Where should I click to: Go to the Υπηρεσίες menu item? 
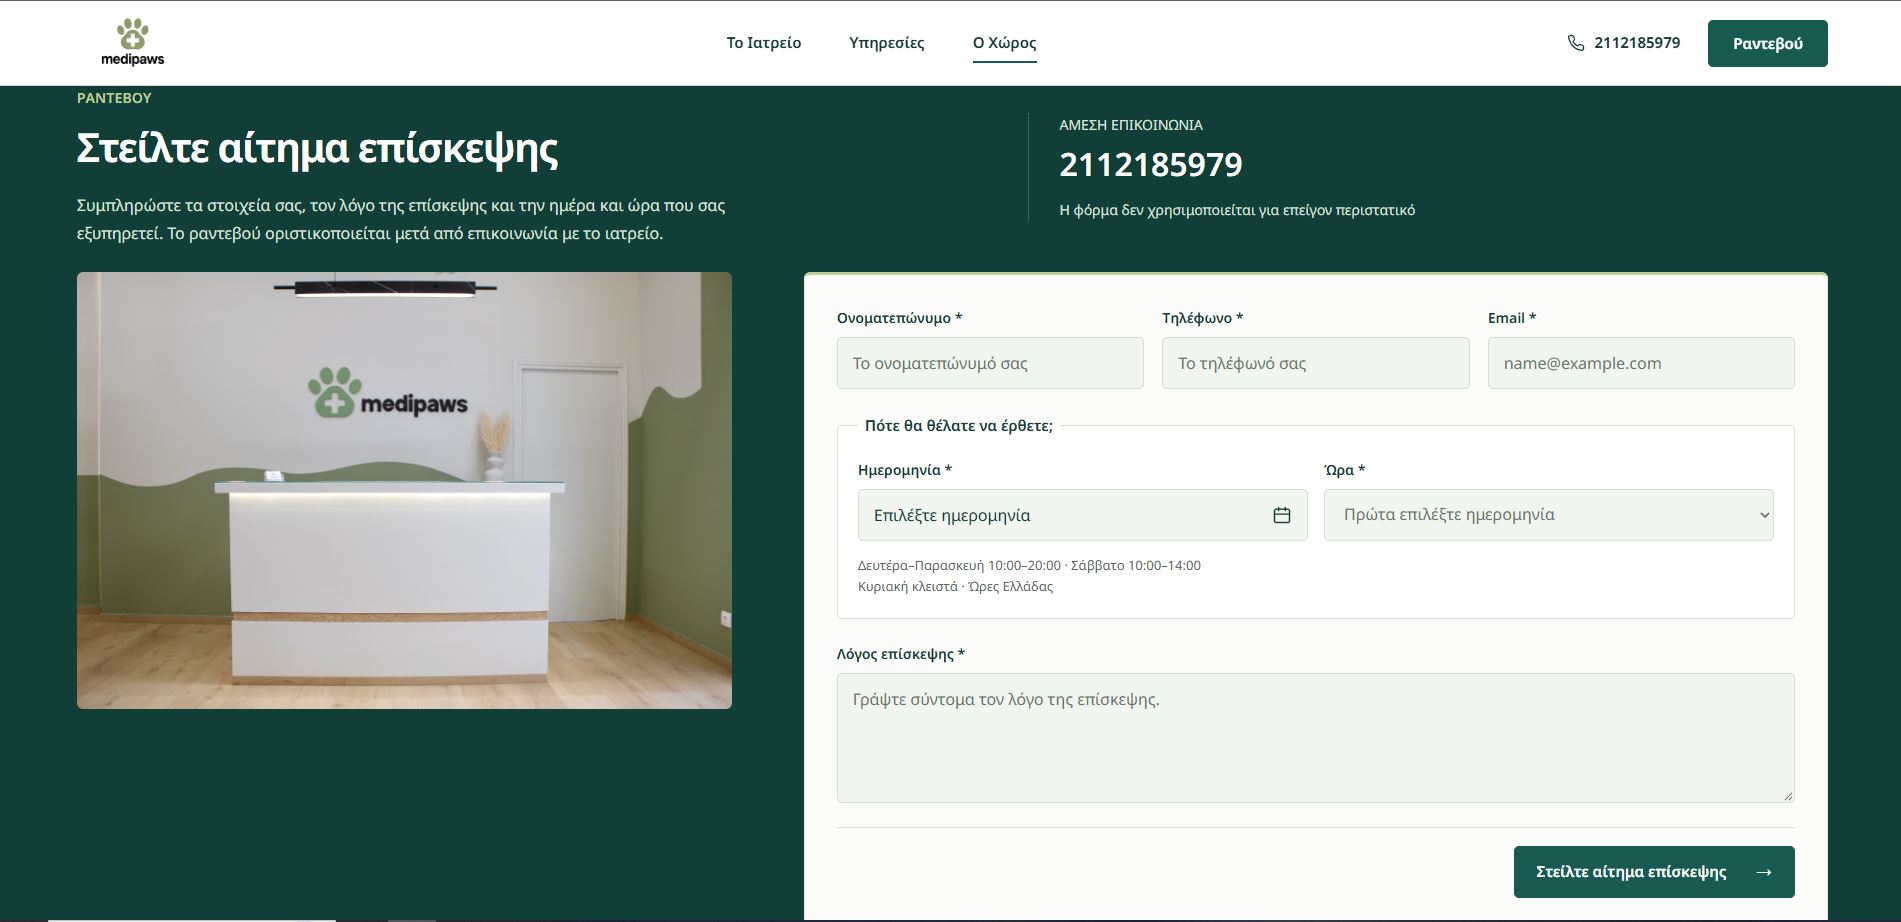pyautogui.click(x=887, y=43)
